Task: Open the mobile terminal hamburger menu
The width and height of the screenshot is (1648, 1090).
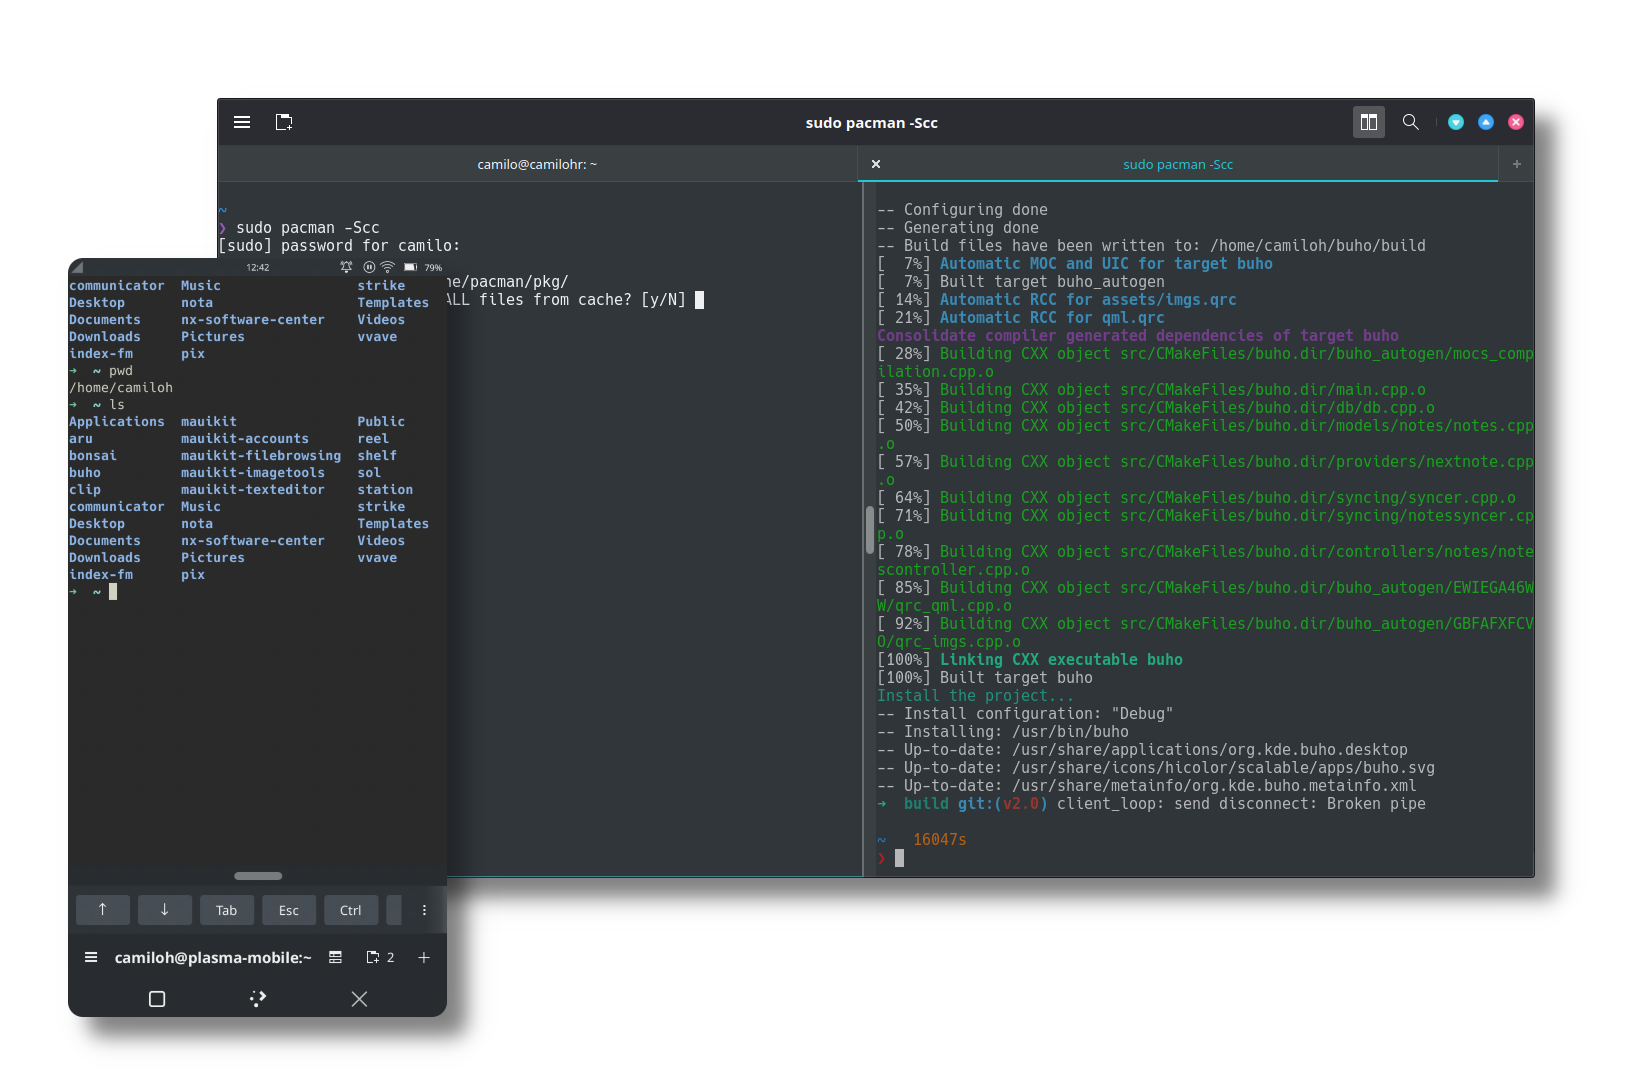Action: pos(91,957)
